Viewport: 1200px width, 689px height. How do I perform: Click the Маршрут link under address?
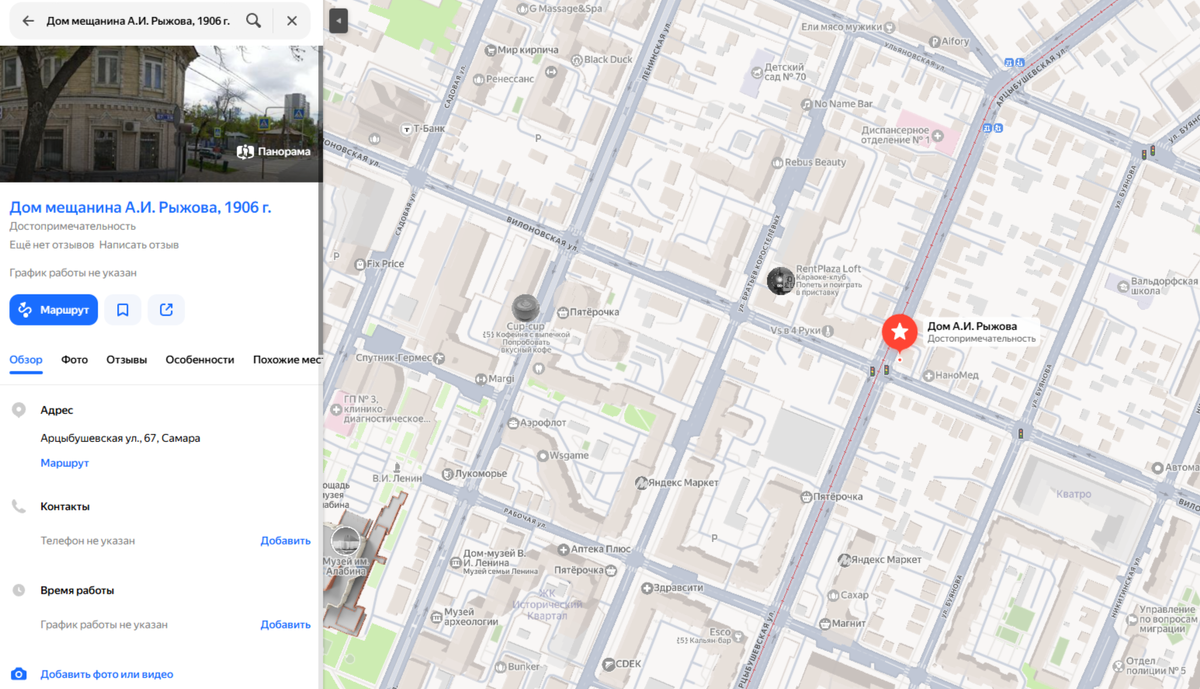65,463
